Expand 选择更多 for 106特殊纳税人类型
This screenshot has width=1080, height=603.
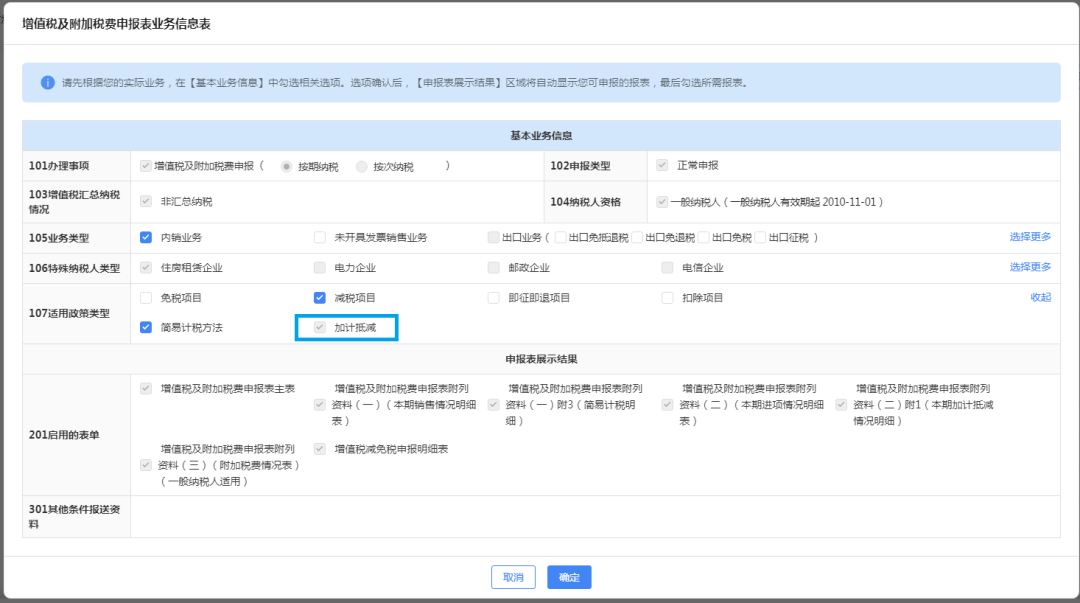pyautogui.click(x=1030, y=267)
